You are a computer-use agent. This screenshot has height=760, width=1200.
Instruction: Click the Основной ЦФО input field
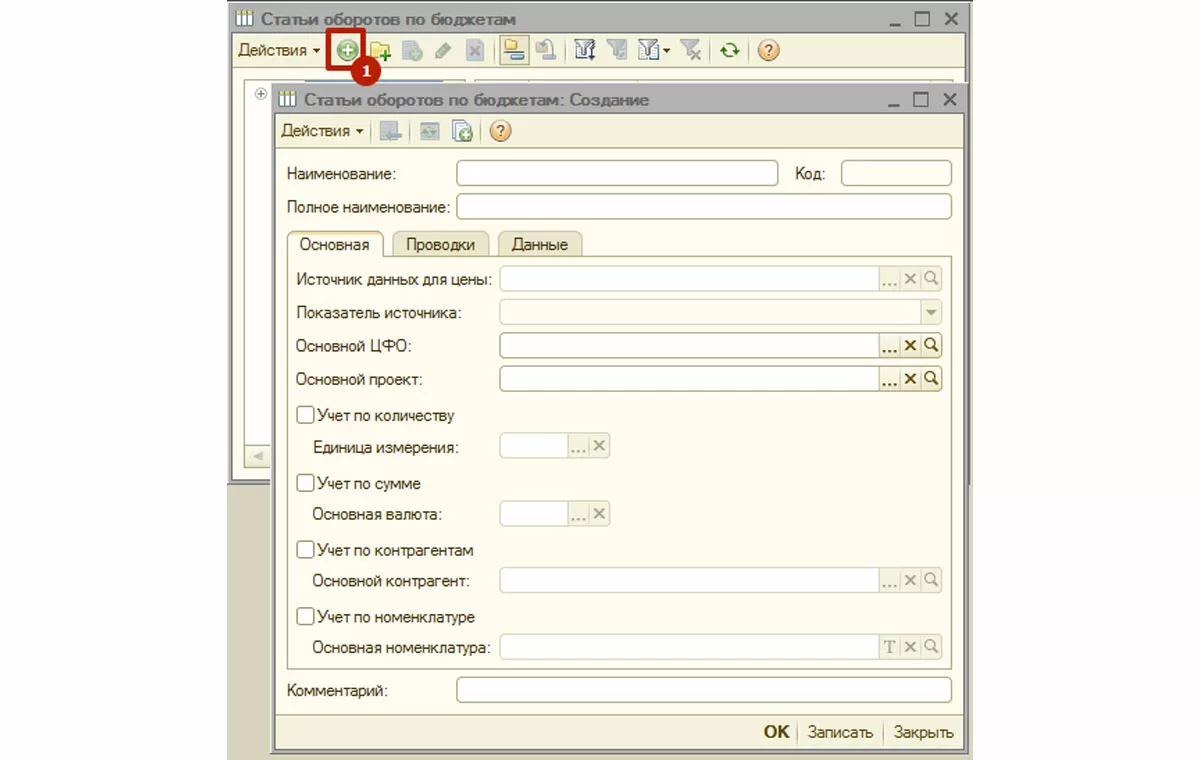(x=689, y=345)
